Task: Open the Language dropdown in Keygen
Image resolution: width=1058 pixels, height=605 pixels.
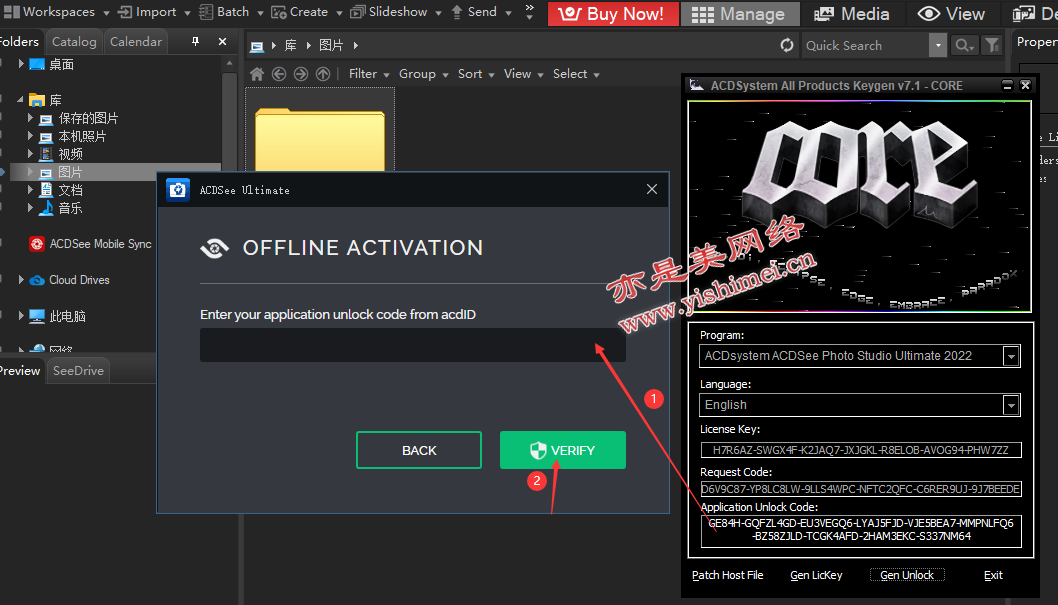Action: coord(1011,405)
